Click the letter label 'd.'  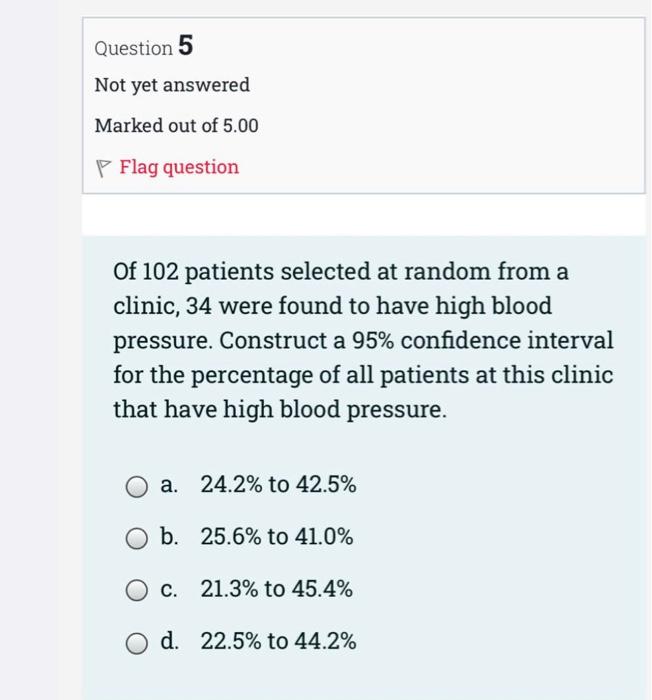(x=170, y=641)
